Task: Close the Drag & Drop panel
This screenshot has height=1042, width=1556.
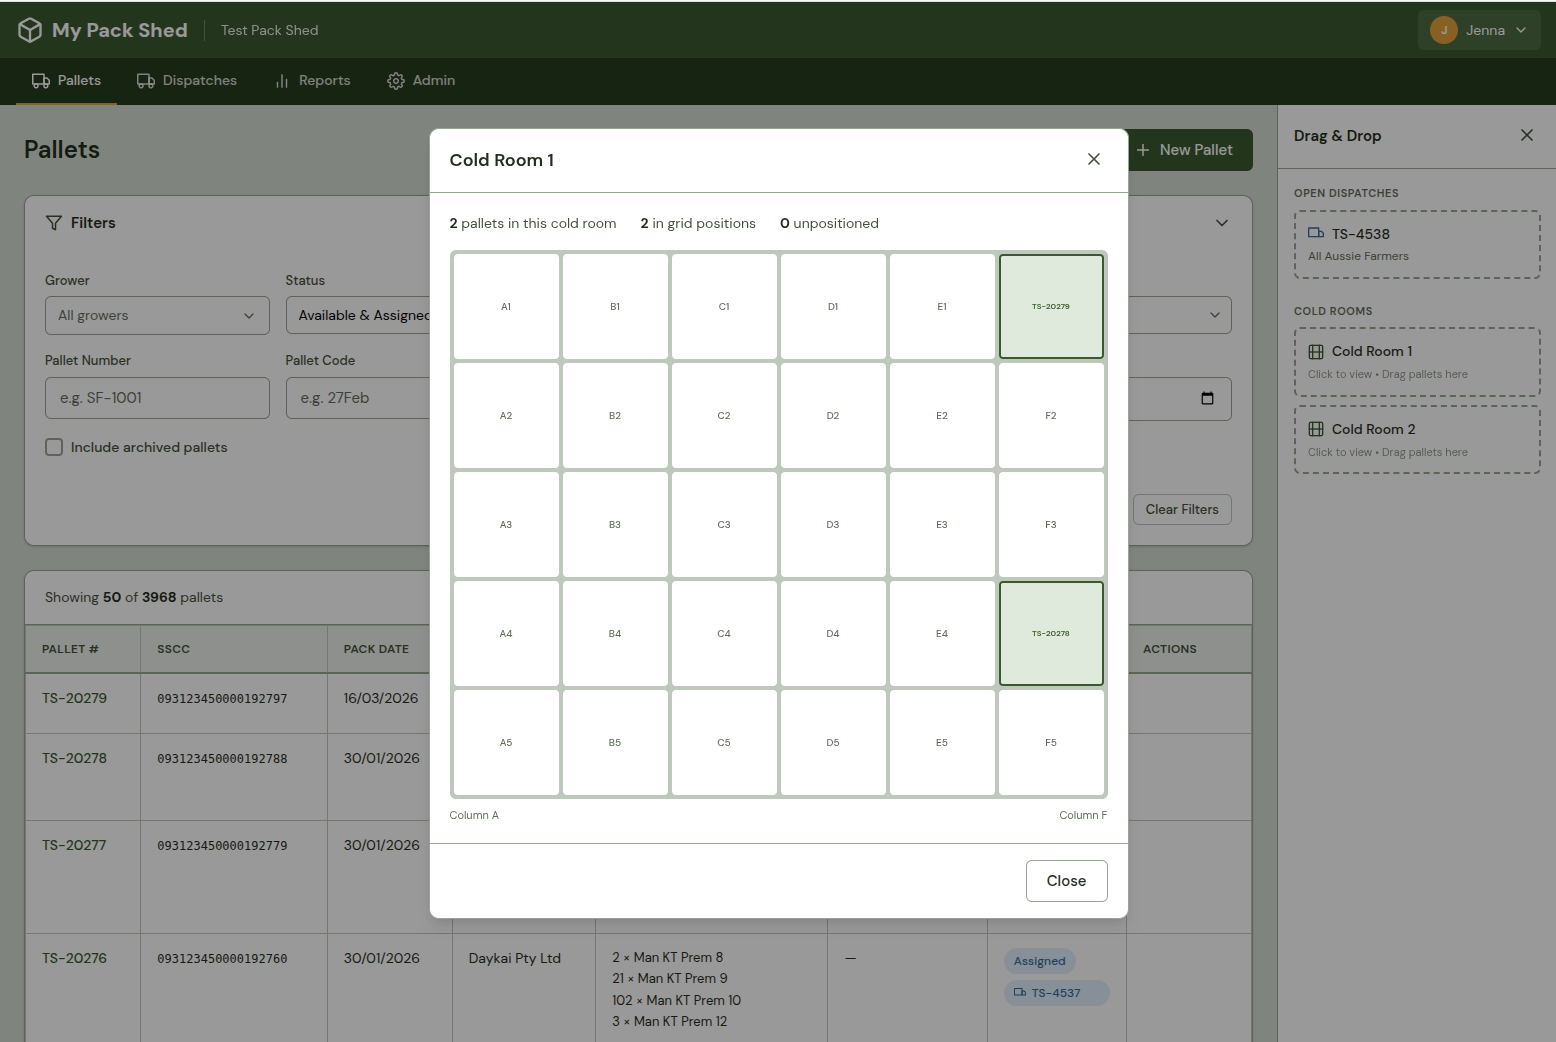Action: coord(1526,136)
